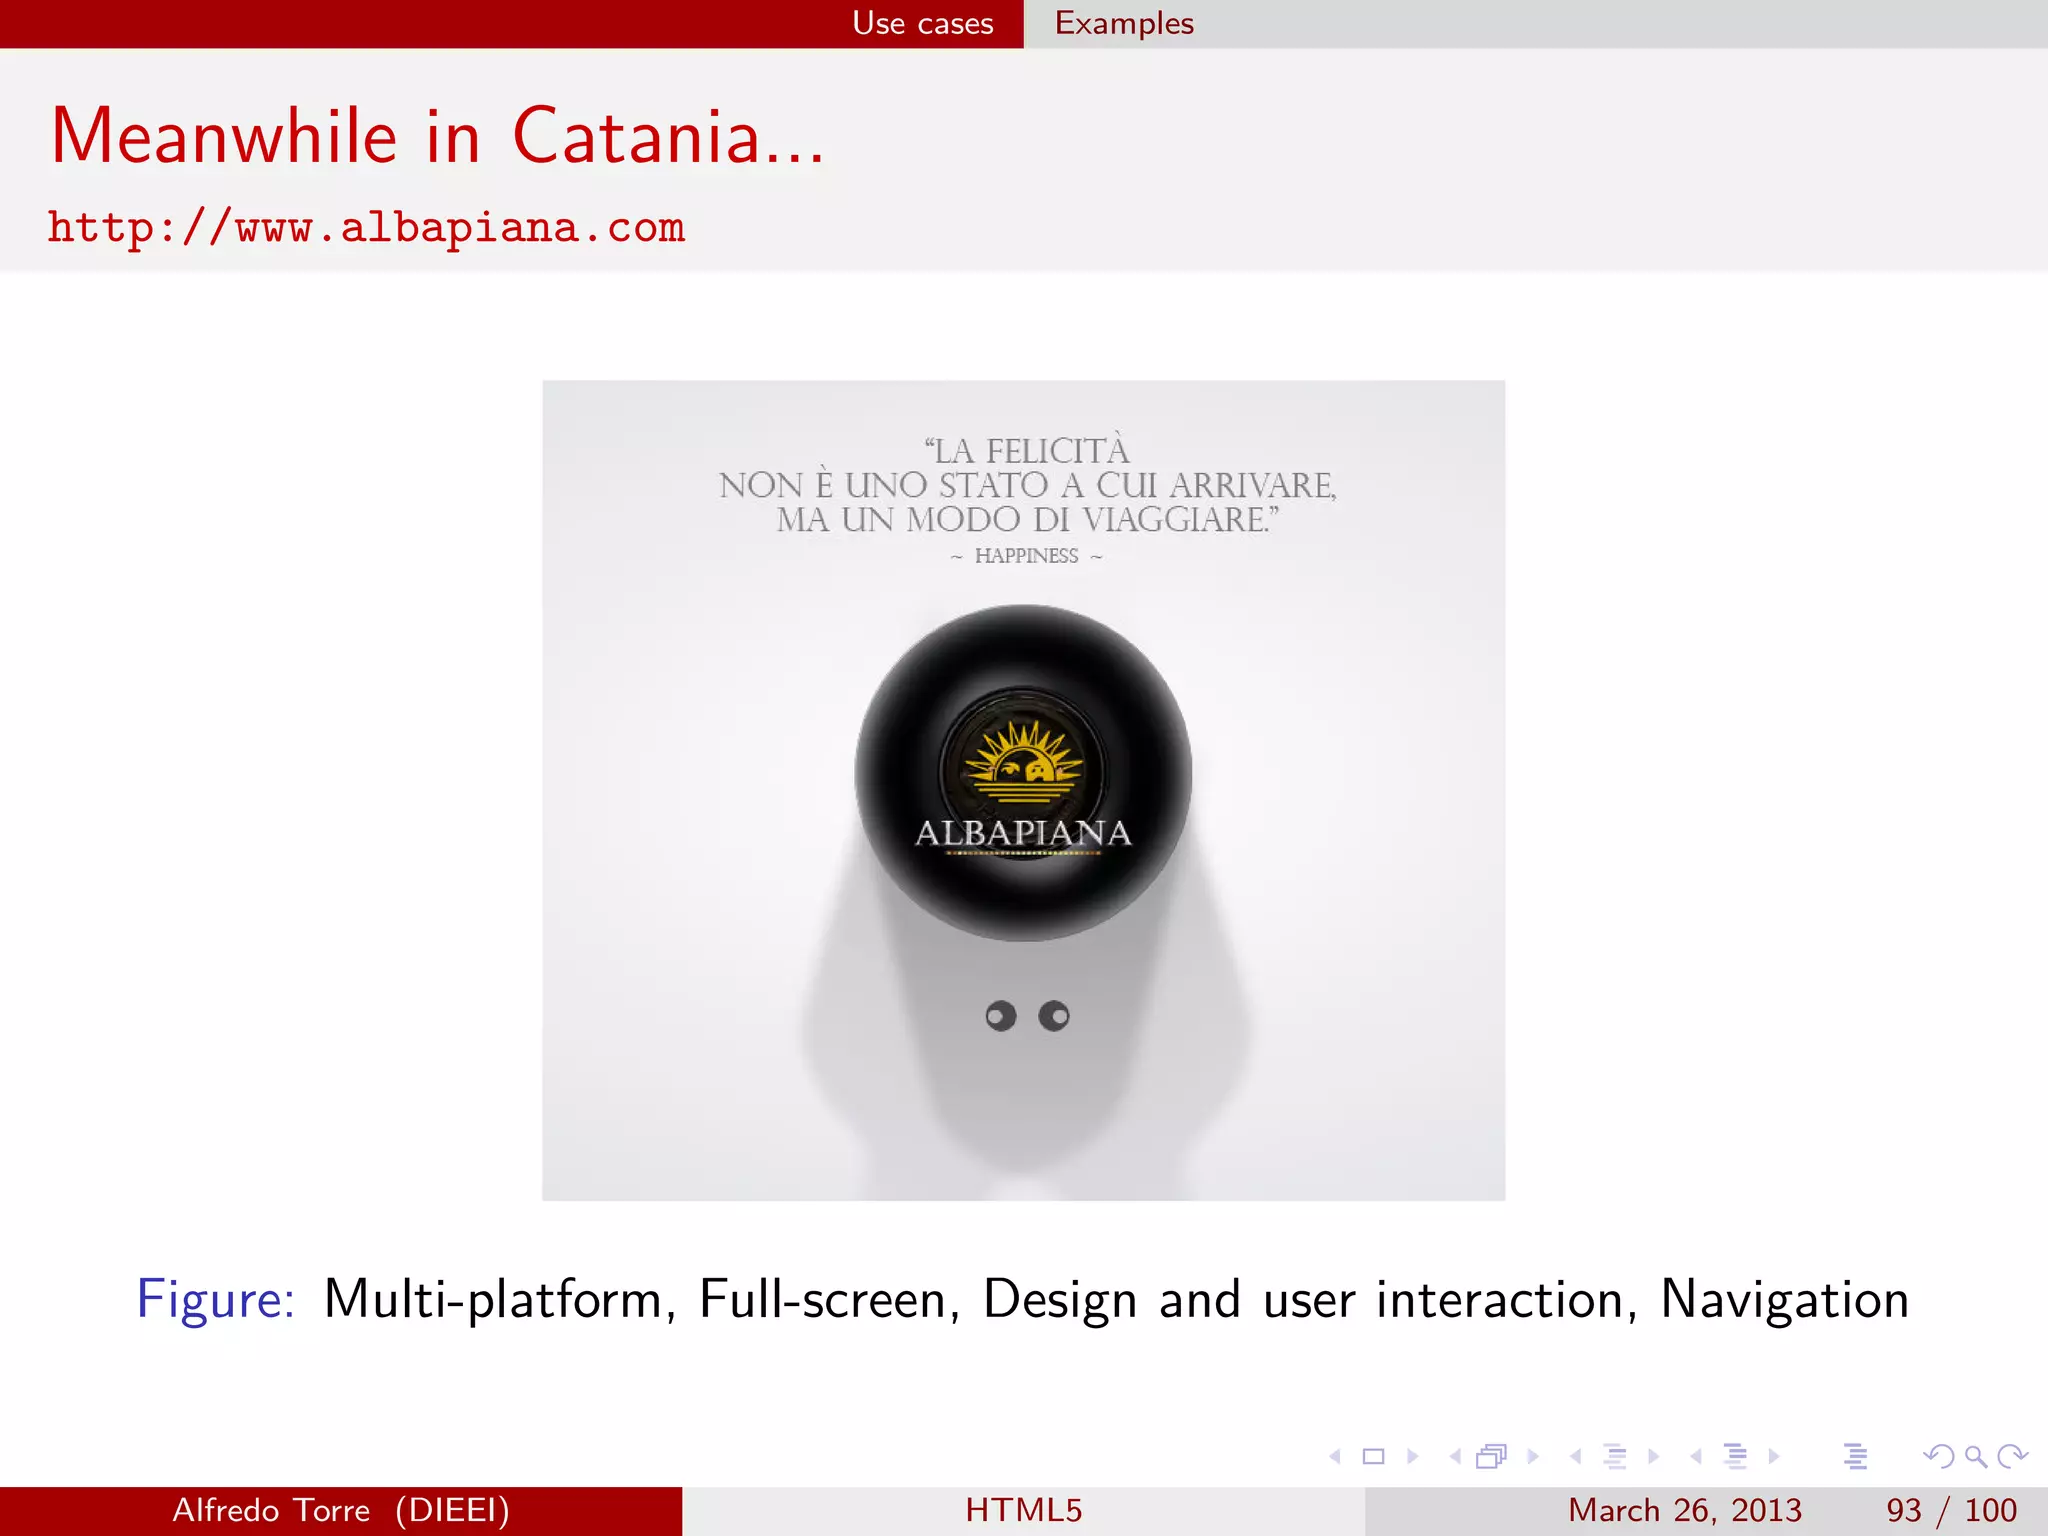Click the ALBAPIANA logo text in the image

[1023, 833]
